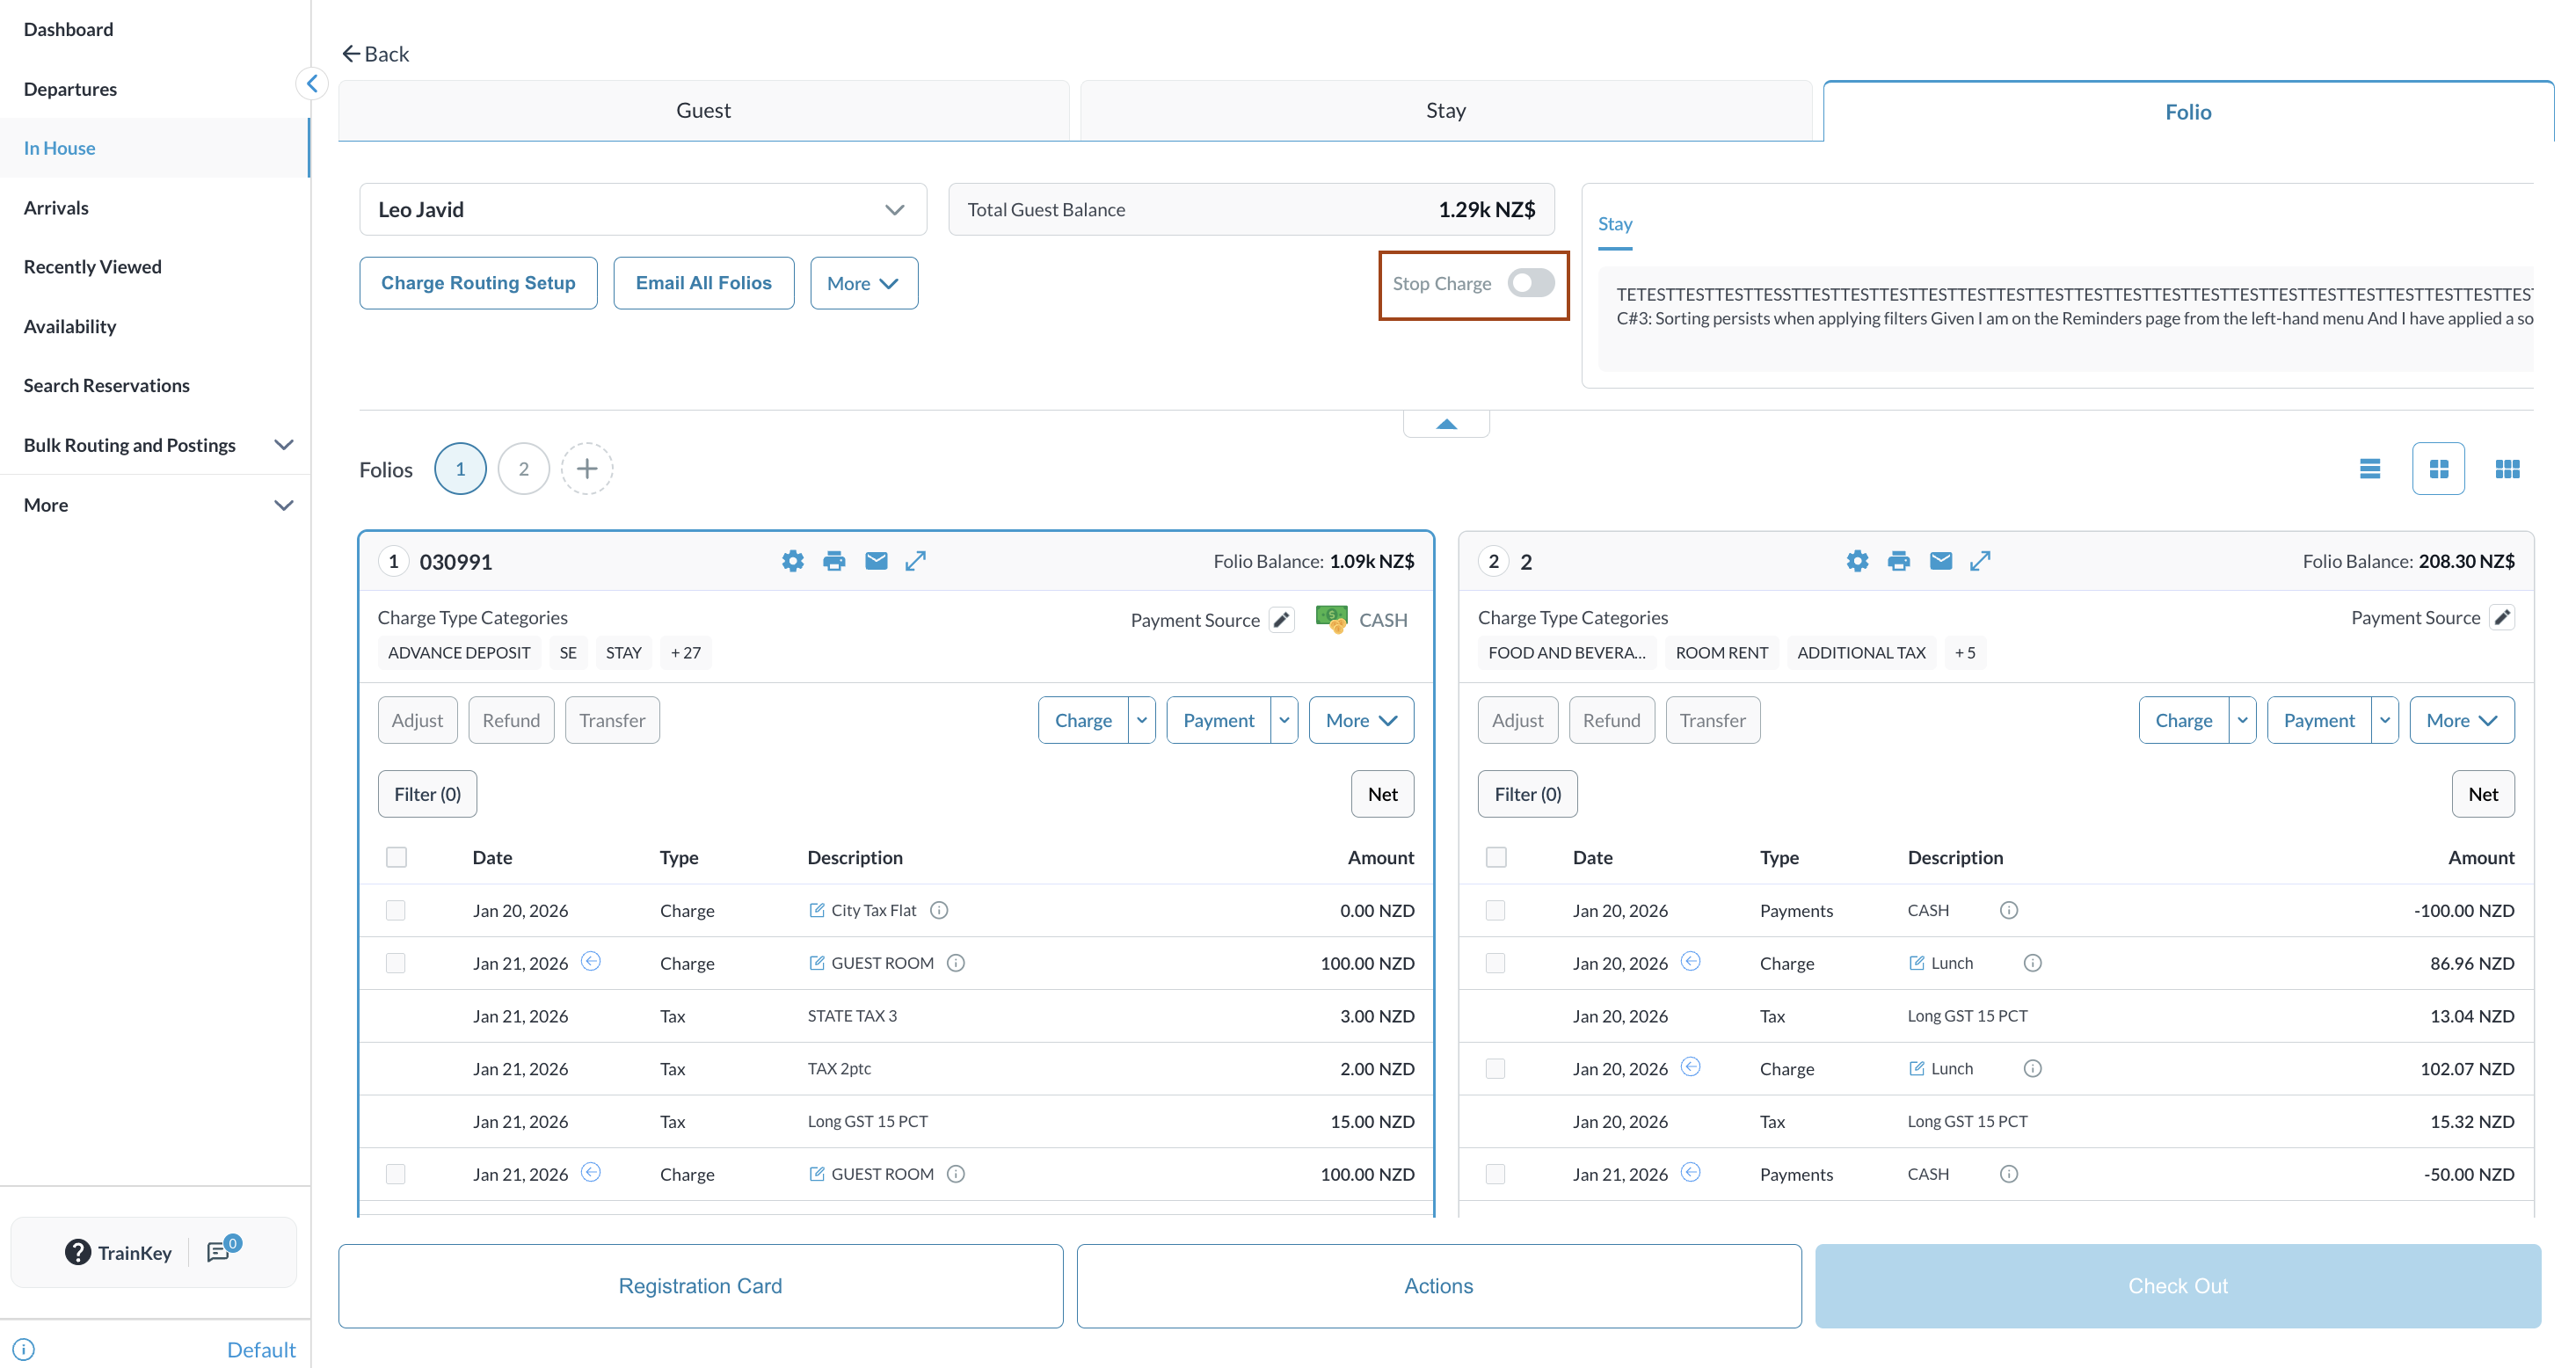This screenshot has width=2576, height=1368.
Task: Edit Payment Source of folio 030991
Action: coord(1281,619)
